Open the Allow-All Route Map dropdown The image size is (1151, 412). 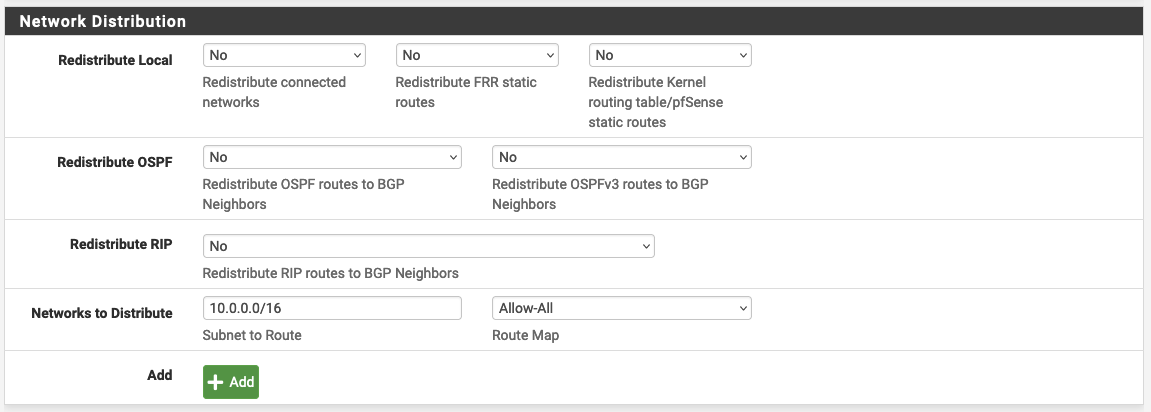[x=621, y=309]
